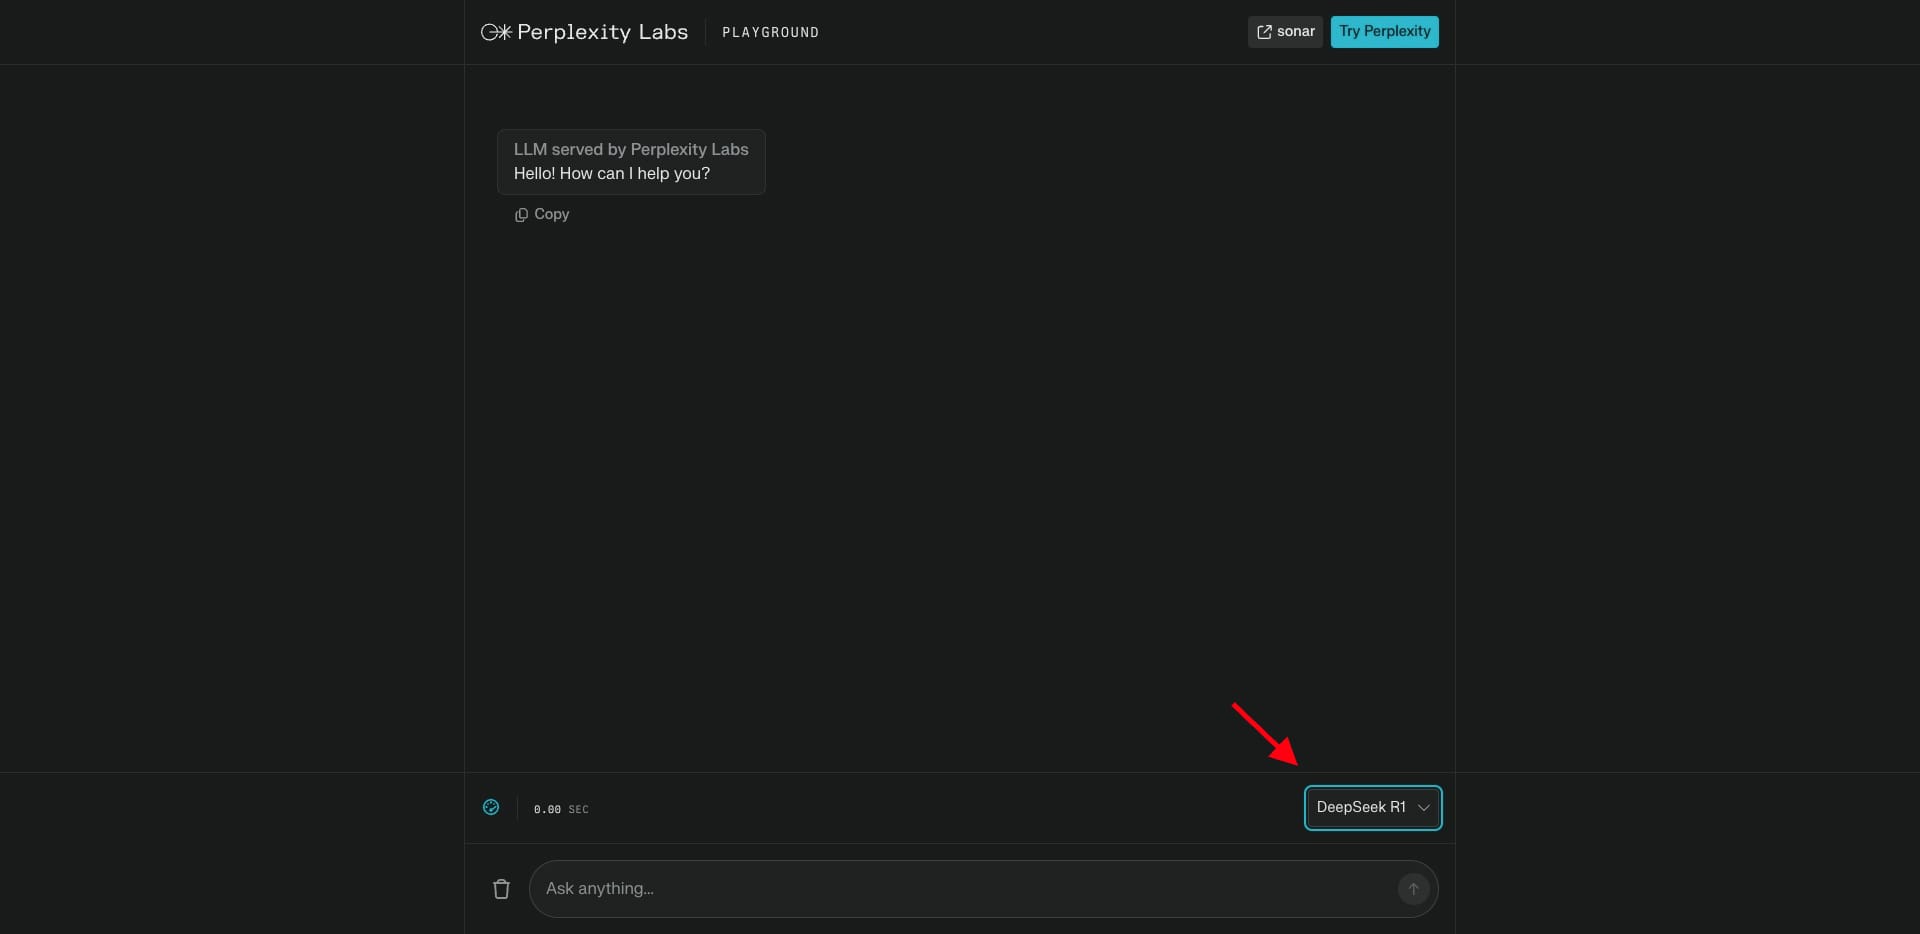Open the sonar link
This screenshot has width=1920, height=934.
point(1285,32)
